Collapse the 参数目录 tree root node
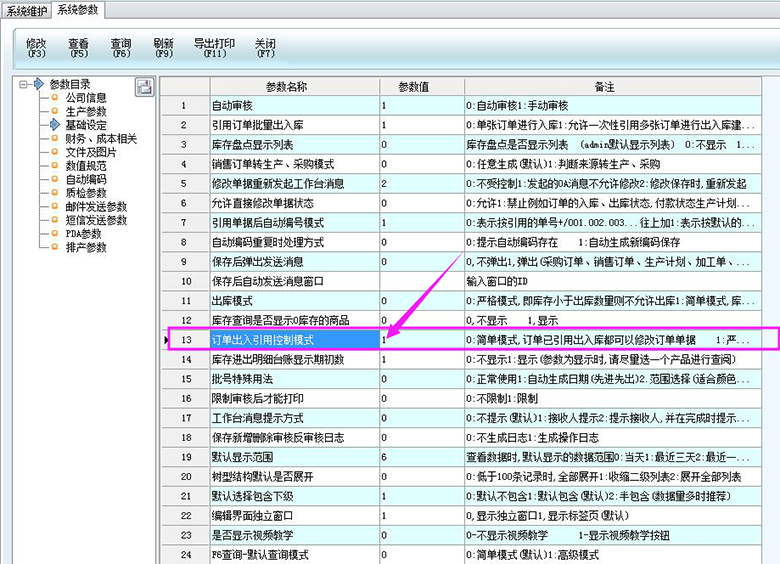780x564 pixels. coord(24,84)
